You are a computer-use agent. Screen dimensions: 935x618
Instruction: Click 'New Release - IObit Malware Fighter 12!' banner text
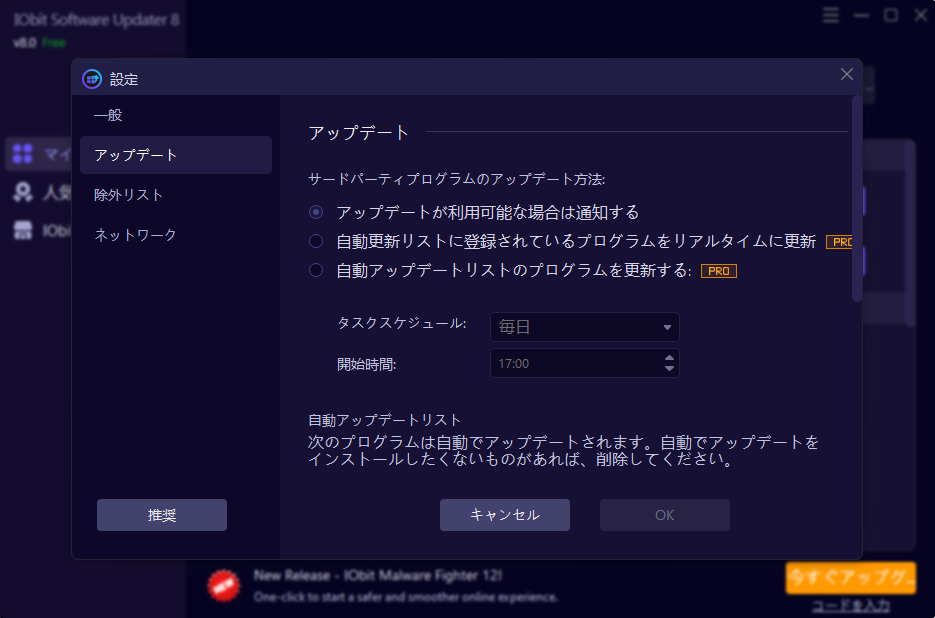[378, 576]
